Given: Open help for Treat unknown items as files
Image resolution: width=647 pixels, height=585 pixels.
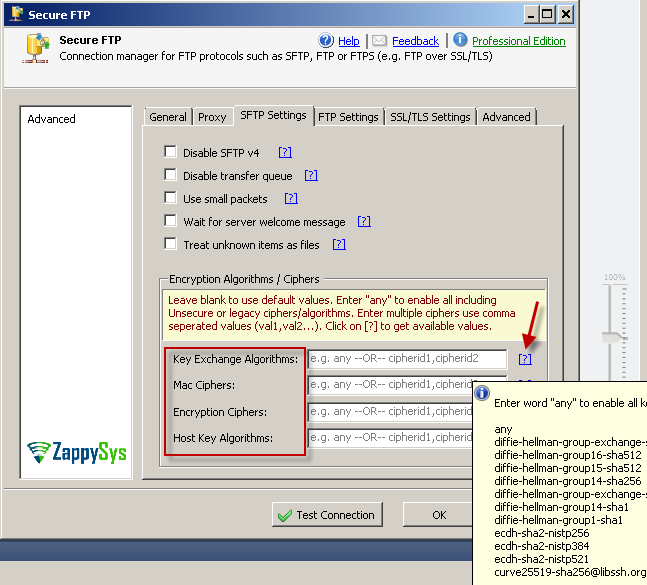Looking at the screenshot, I should [339, 245].
